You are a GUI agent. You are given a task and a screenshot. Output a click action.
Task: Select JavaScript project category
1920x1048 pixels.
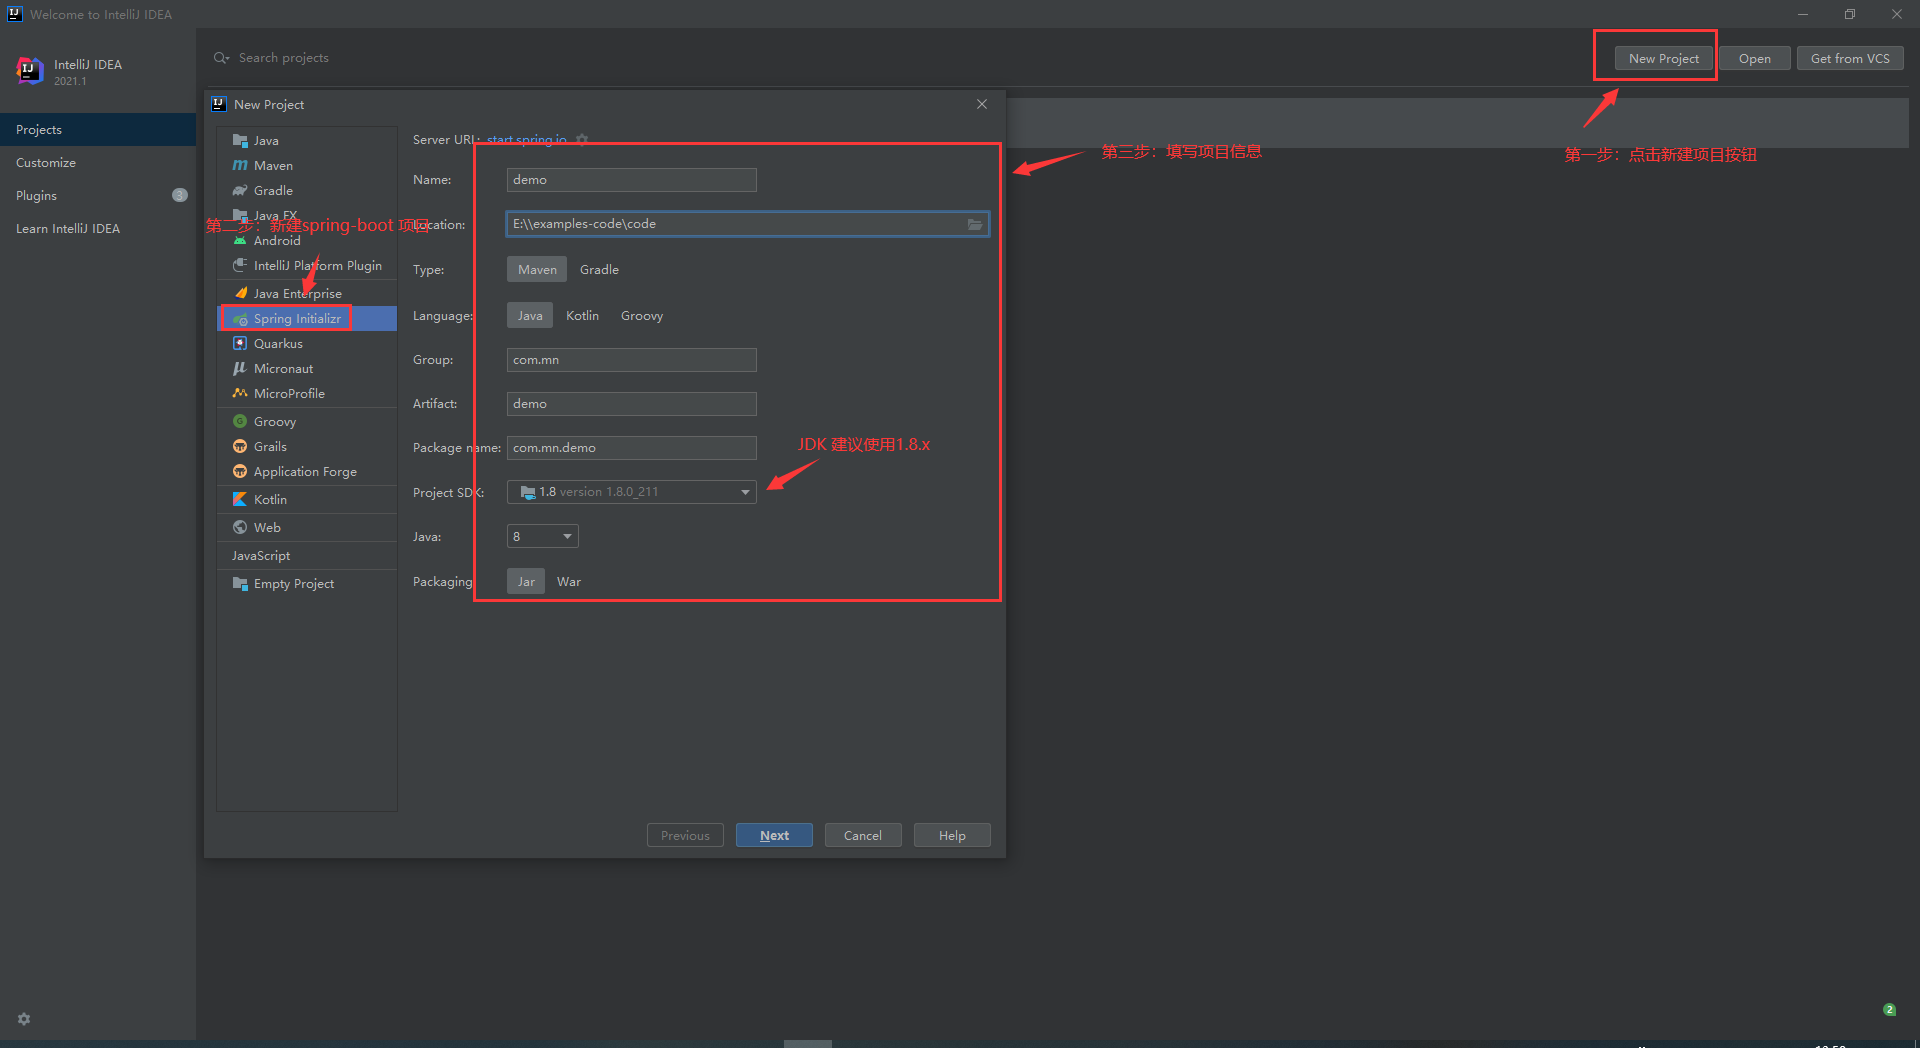click(307, 556)
